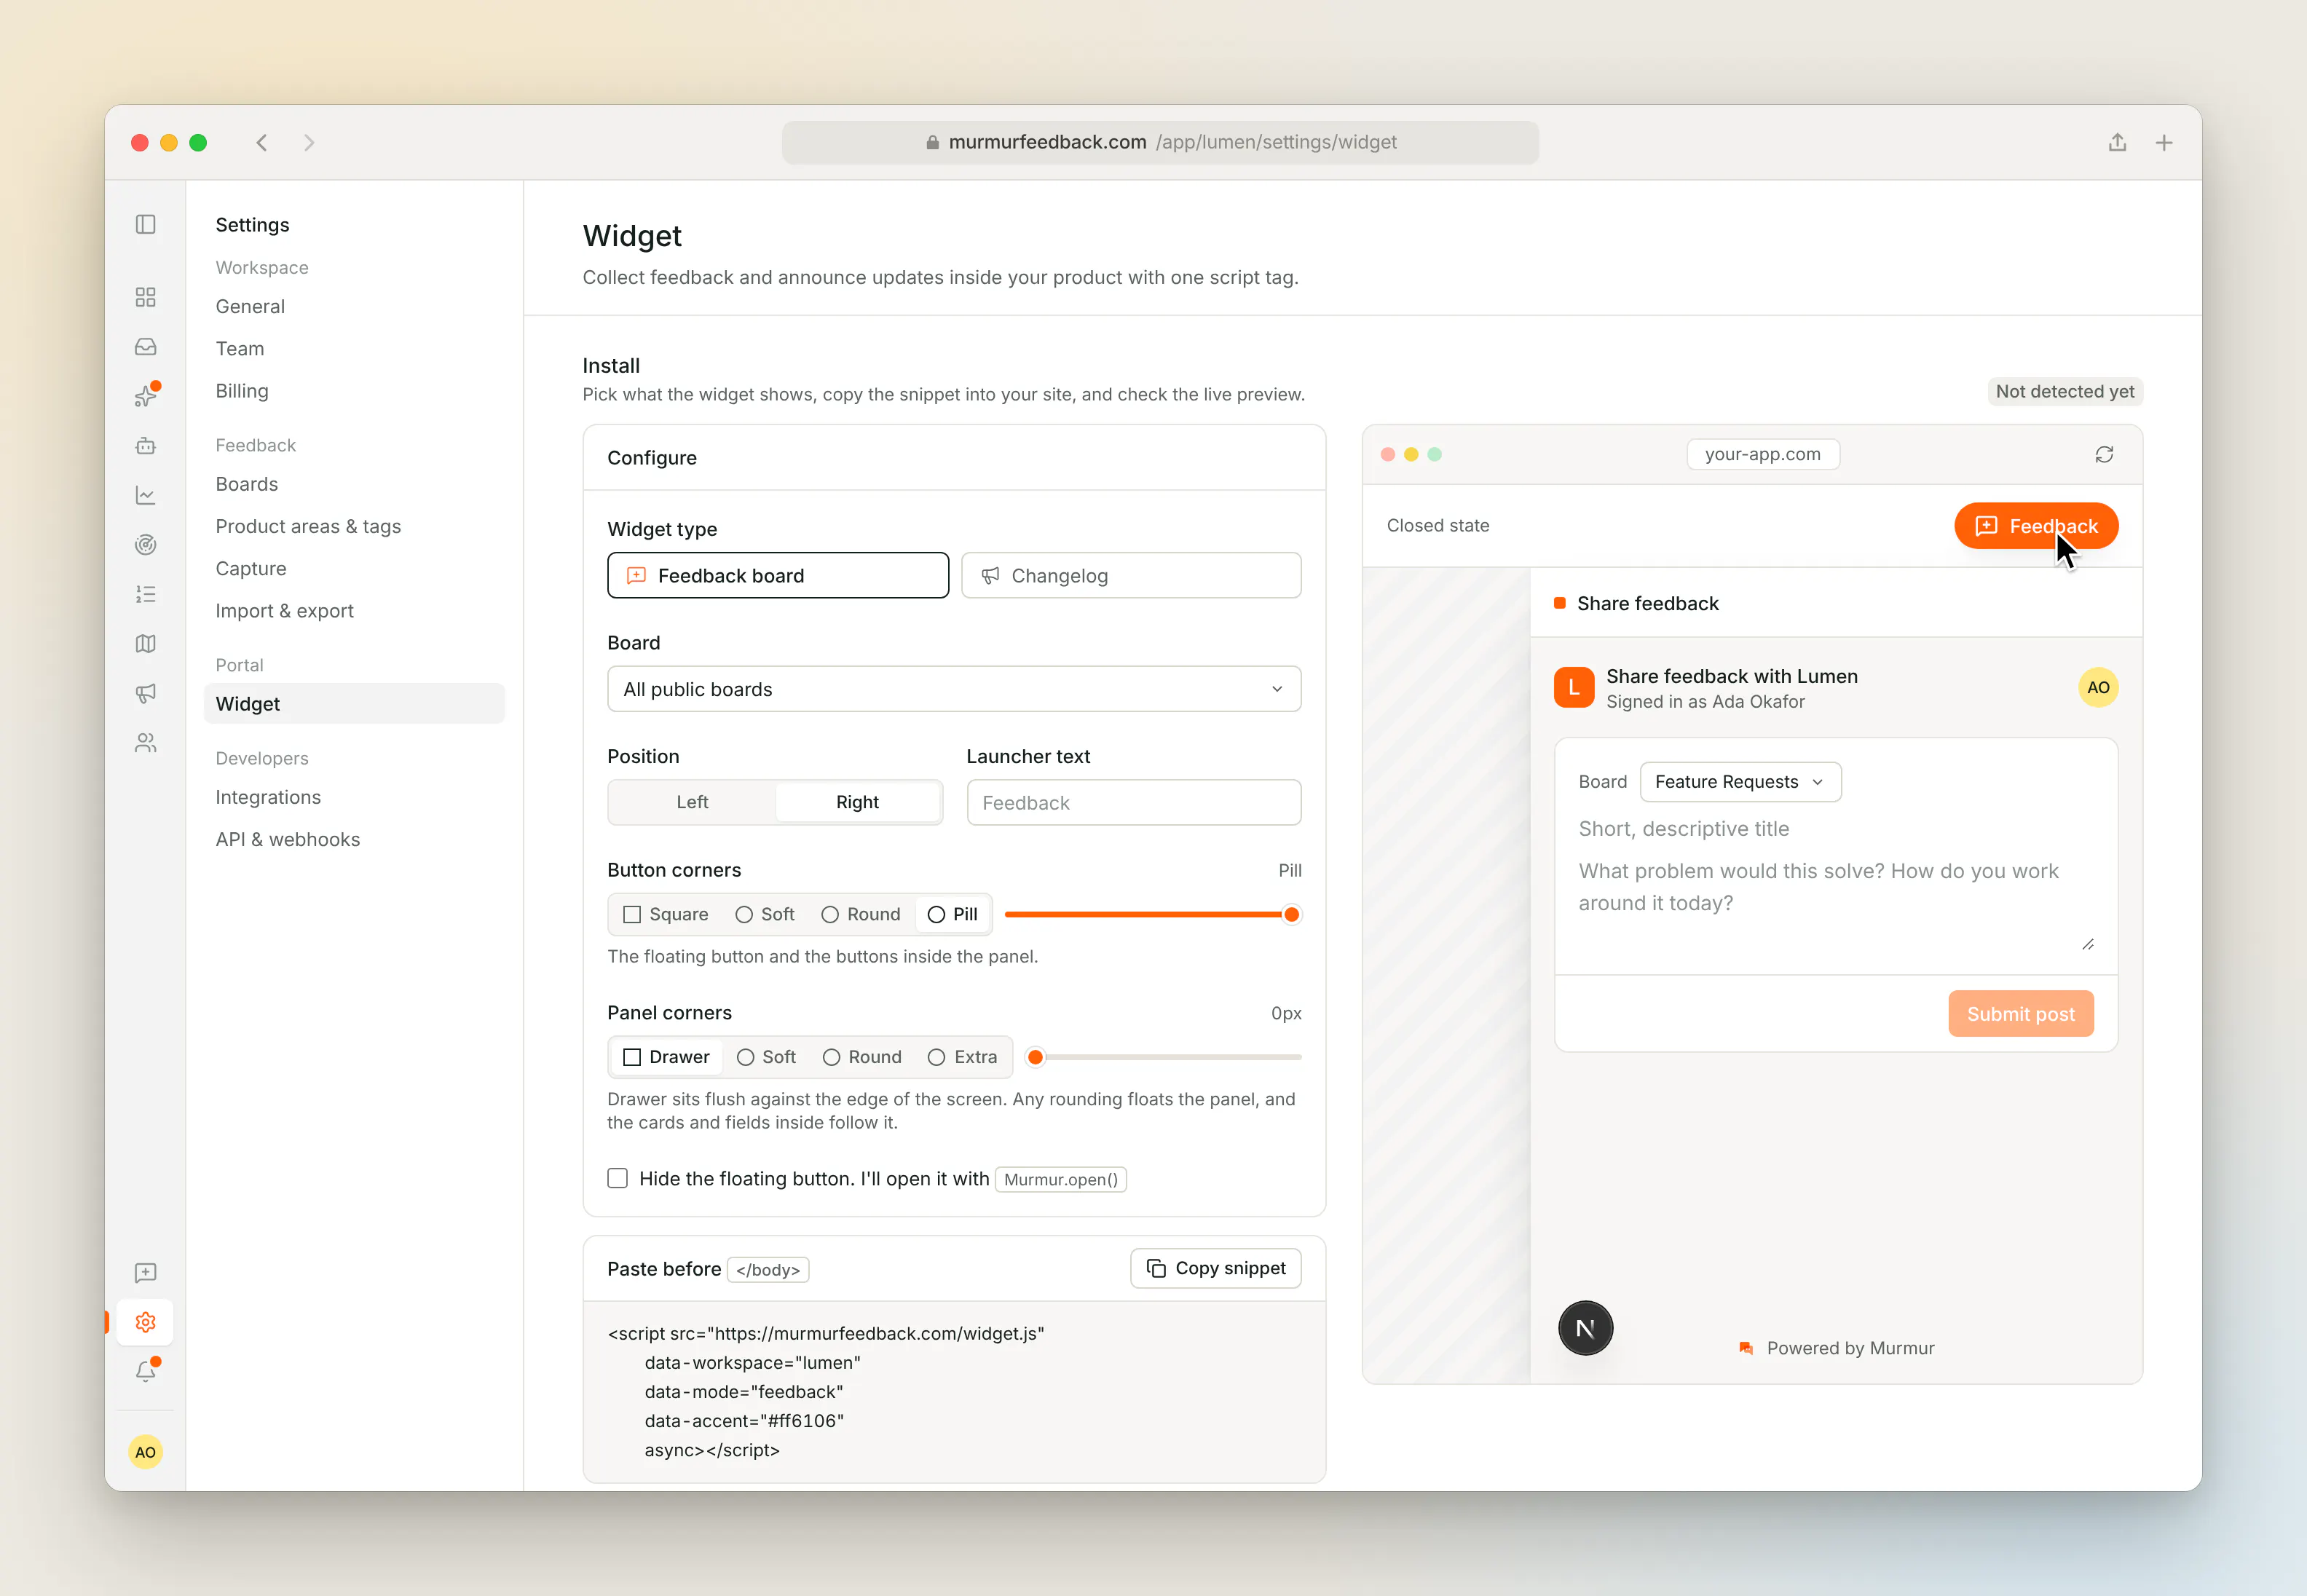
Task: Click the orange Feedback launcher button
Action: (2036, 526)
